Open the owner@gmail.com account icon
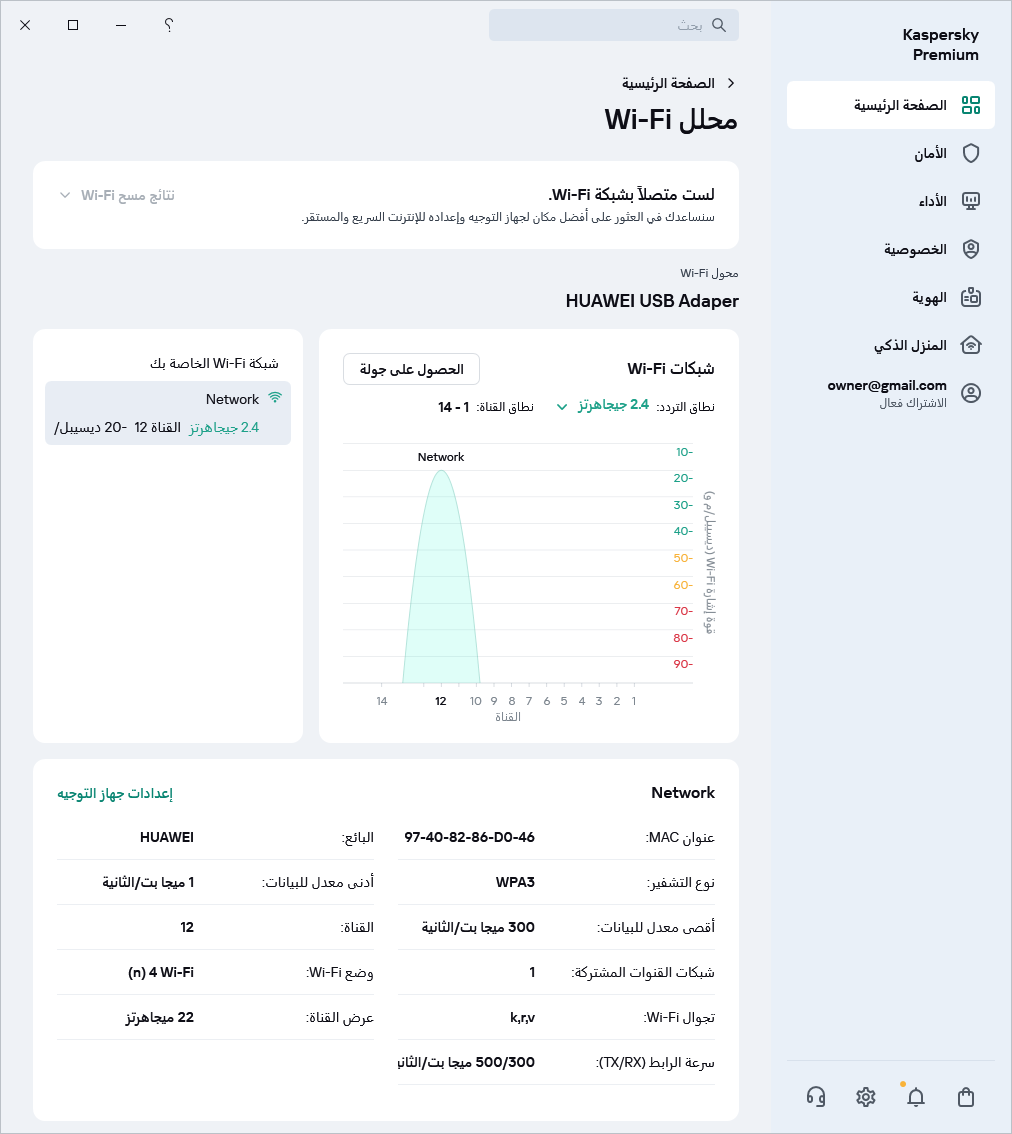This screenshot has height=1134, width=1012. point(971,393)
